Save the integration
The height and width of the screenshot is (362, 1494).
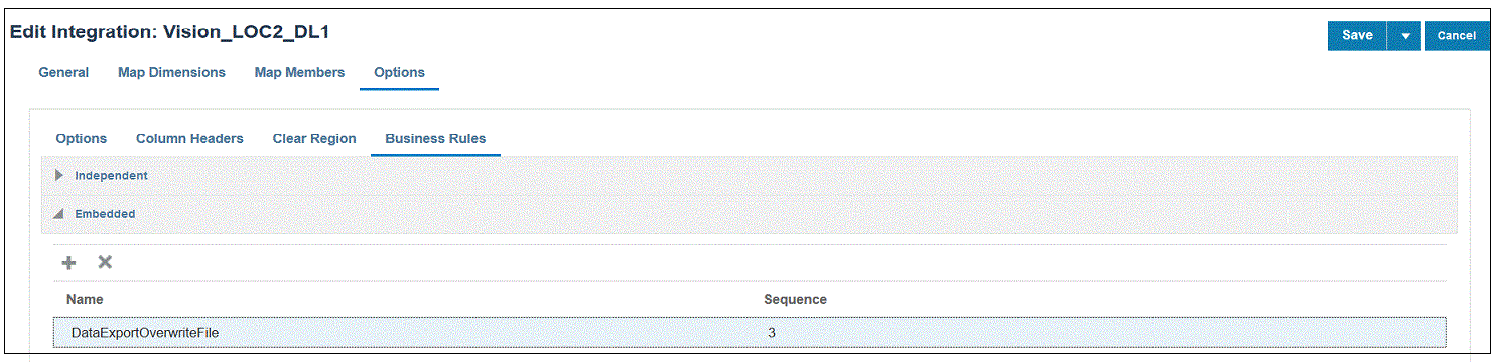pyautogui.click(x=1357, y=35)
